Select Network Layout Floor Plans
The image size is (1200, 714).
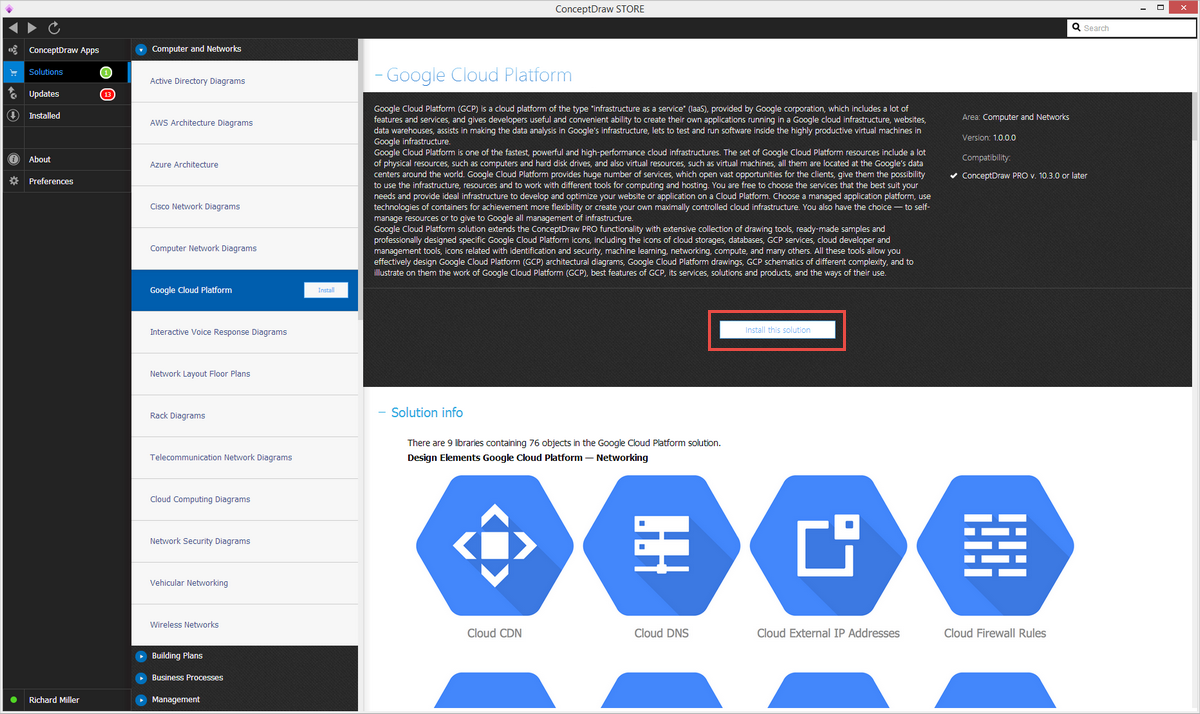coord(244,374)
